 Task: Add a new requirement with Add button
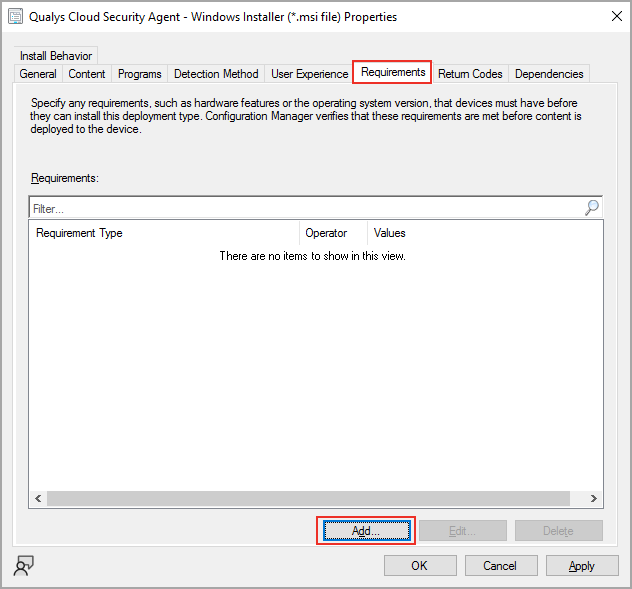pos(366,531)
